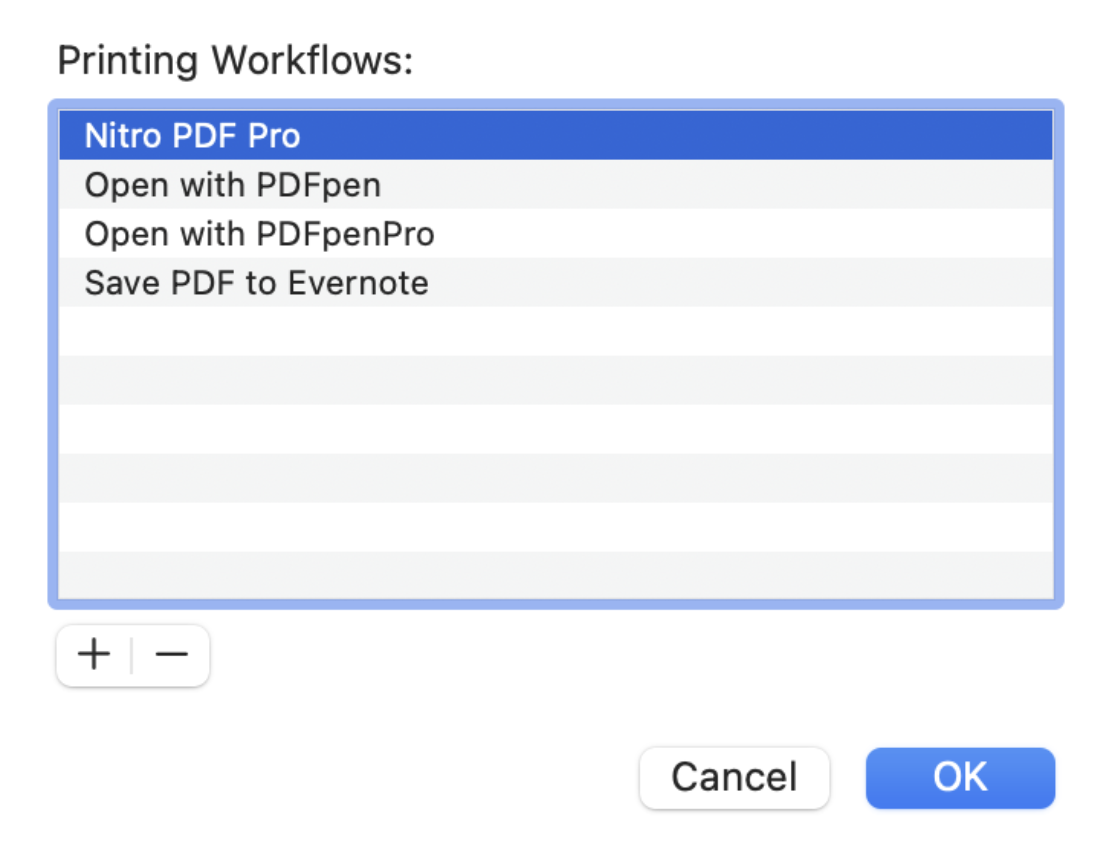Click the empty row just below Save PDF to Evernote
Screen dimensions: 1118x852
pos(555,331)
